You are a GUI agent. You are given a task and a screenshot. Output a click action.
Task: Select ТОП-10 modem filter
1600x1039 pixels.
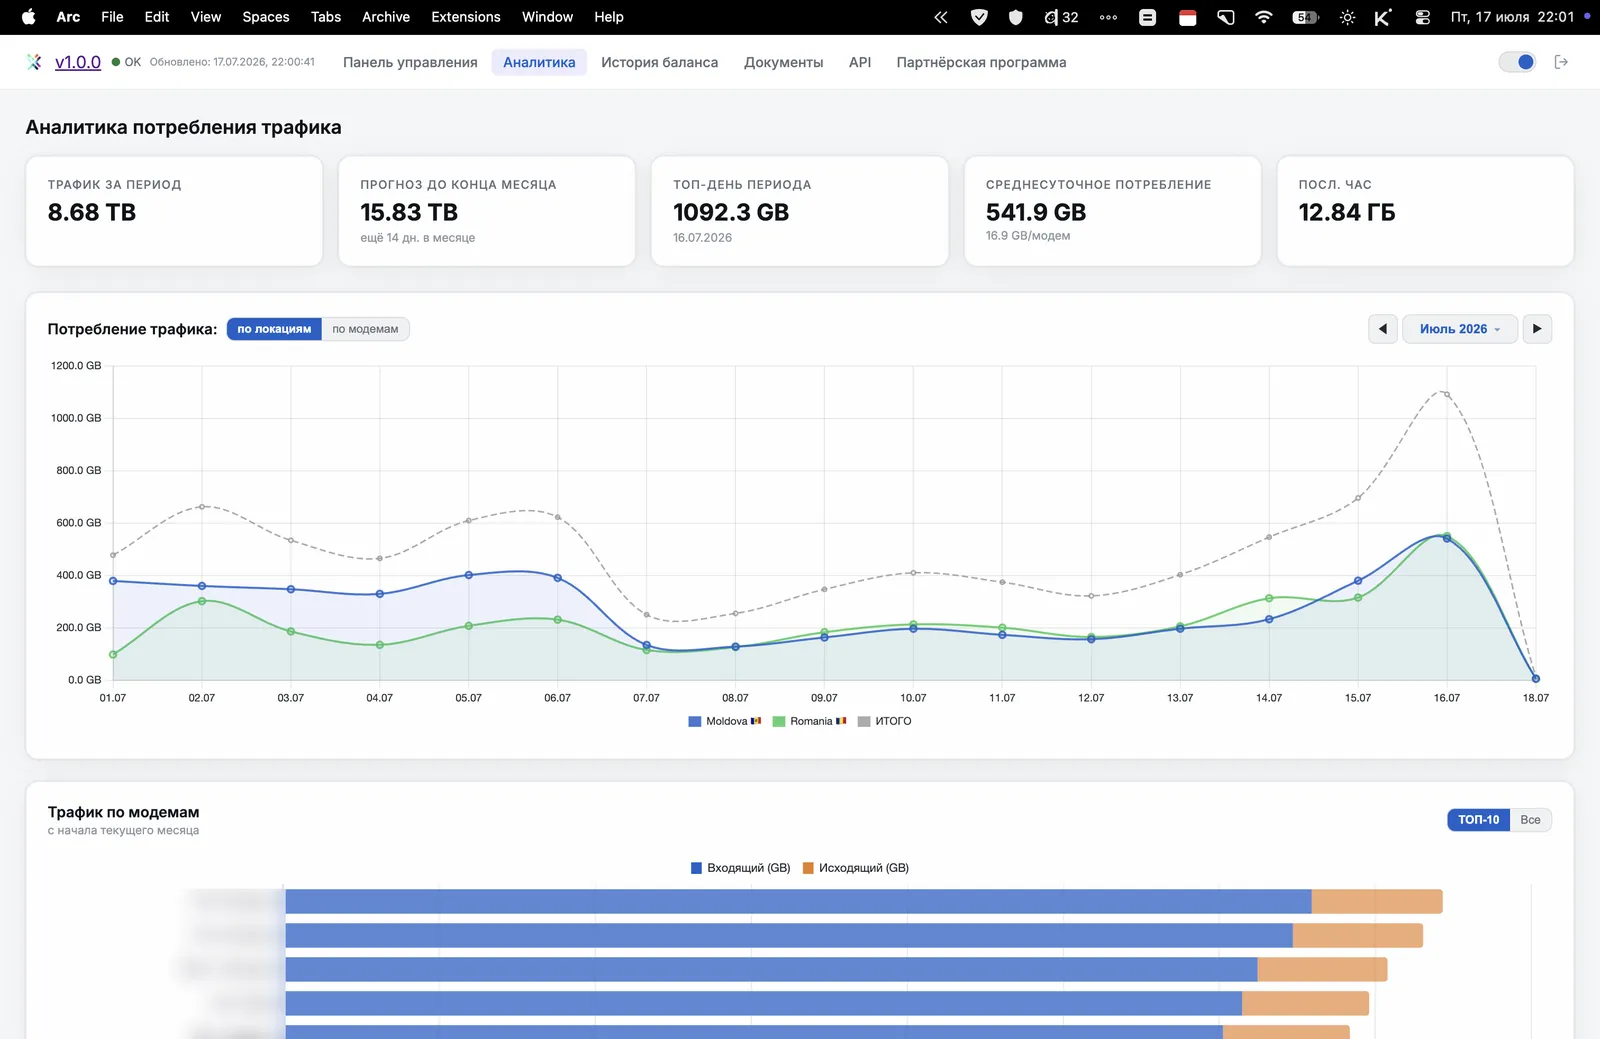point(1478,820)
